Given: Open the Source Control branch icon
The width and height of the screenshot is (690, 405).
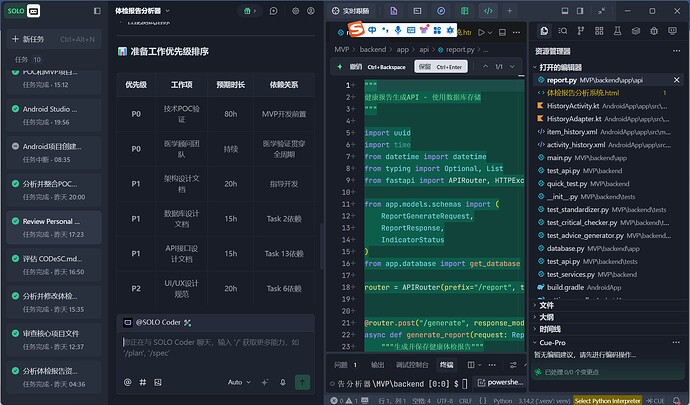Looking at the screenshot, I should coord(581,30).
